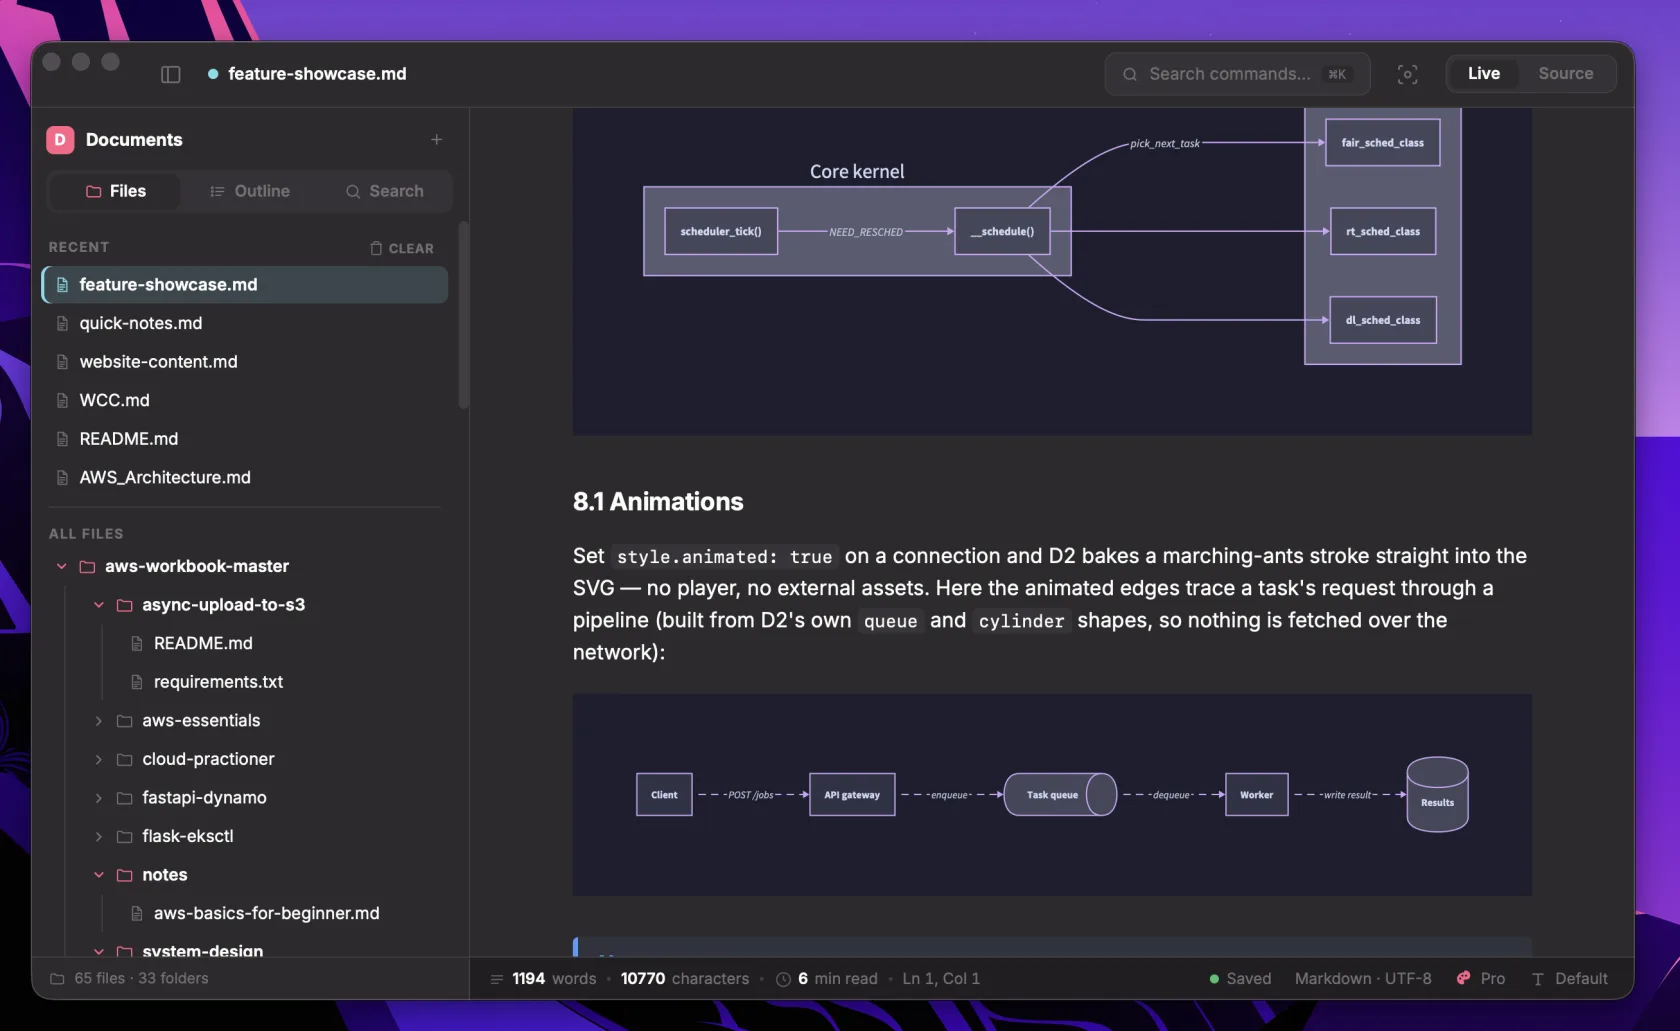
Task: Click the reading time clock icon
Action: click(783, 979)
